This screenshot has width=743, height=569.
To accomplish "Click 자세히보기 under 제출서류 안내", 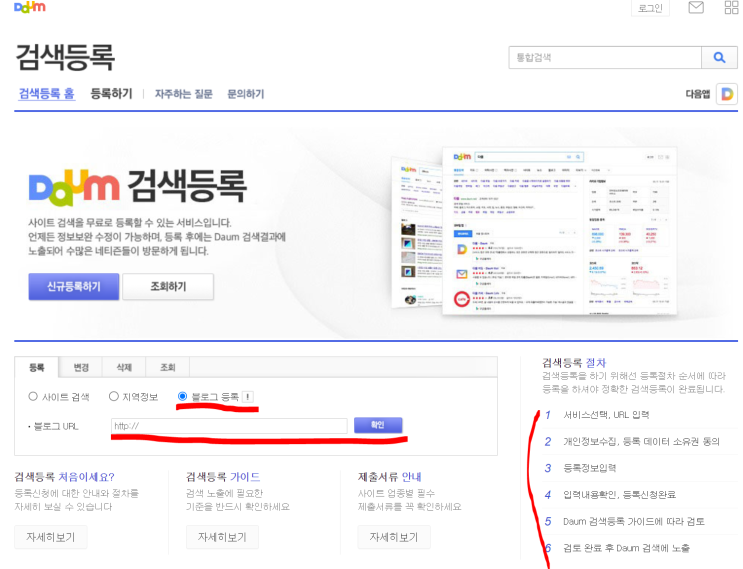I will pos(394,537).
